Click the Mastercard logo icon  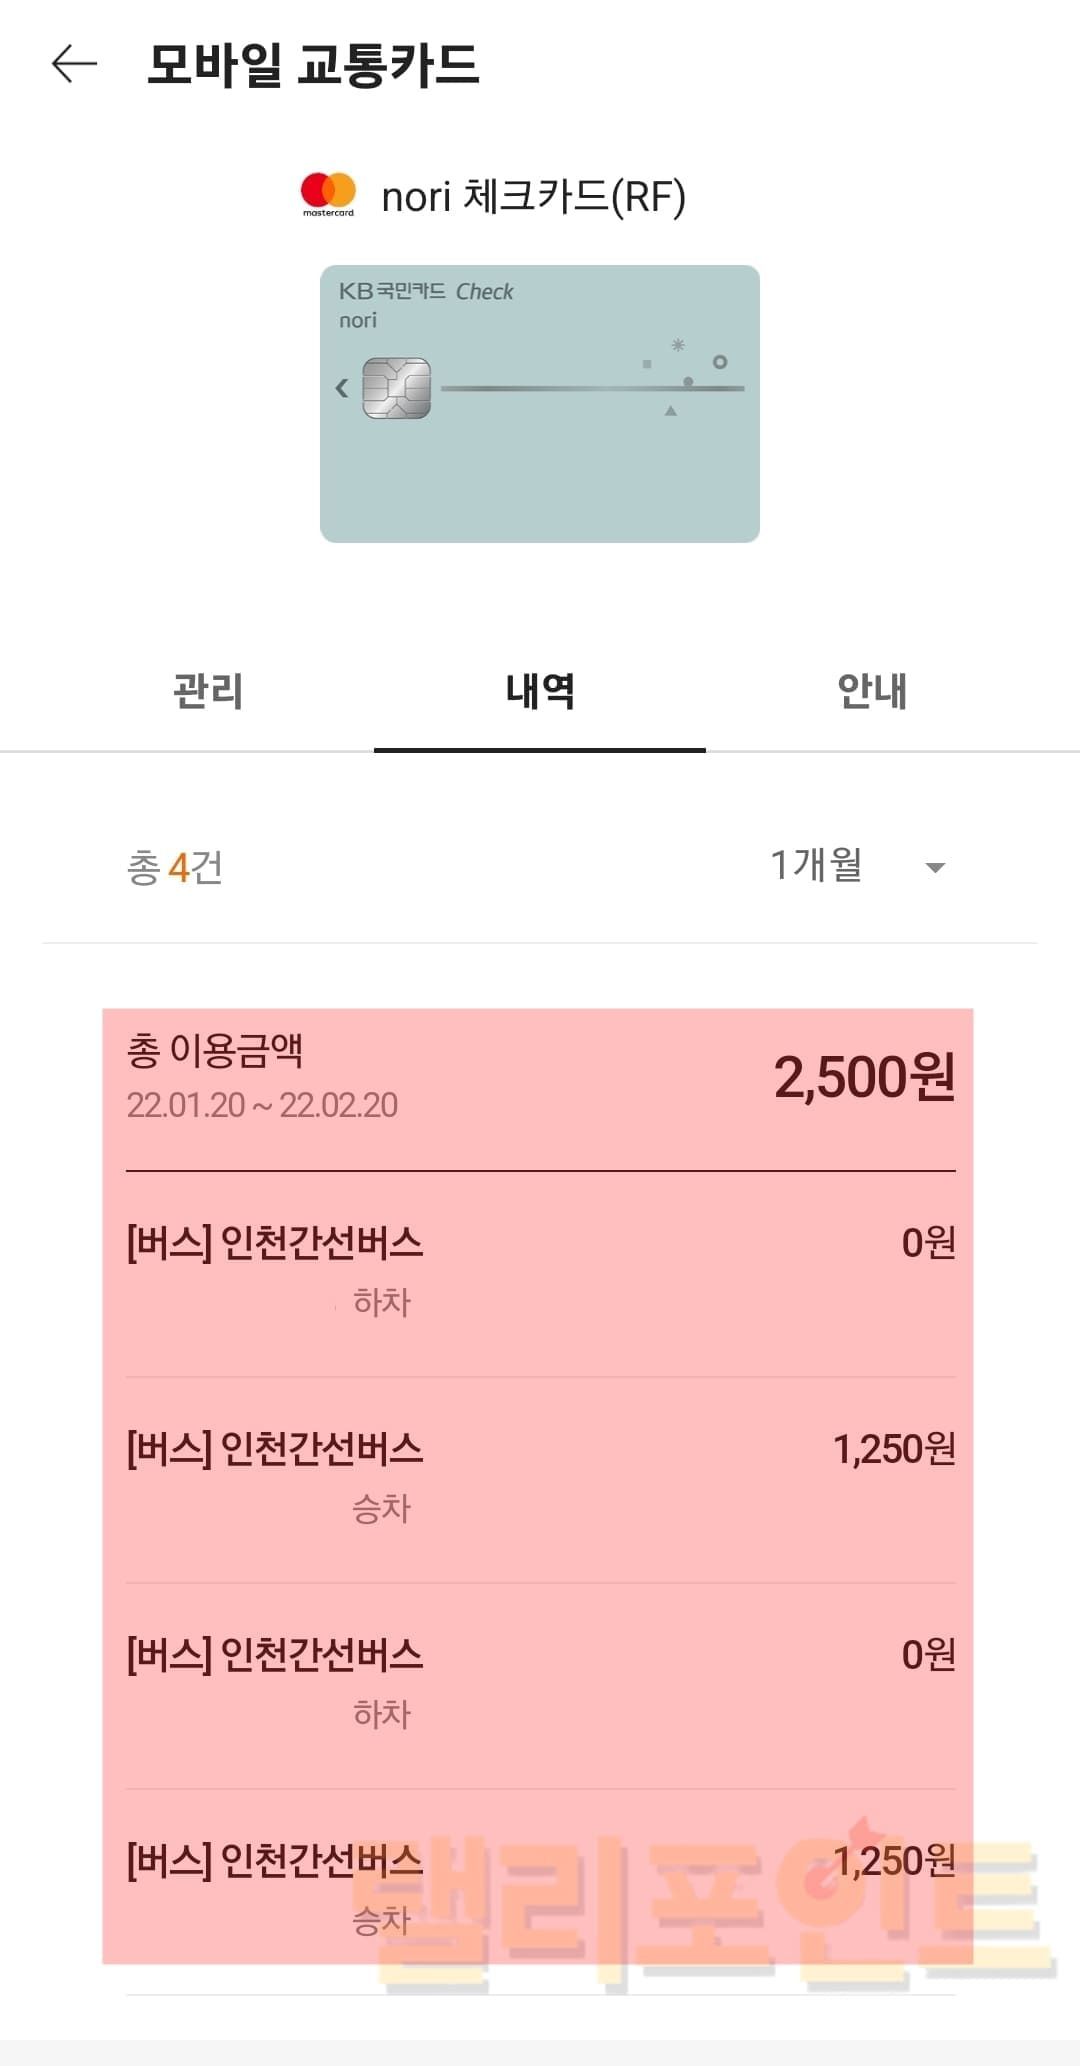point(328,194)
